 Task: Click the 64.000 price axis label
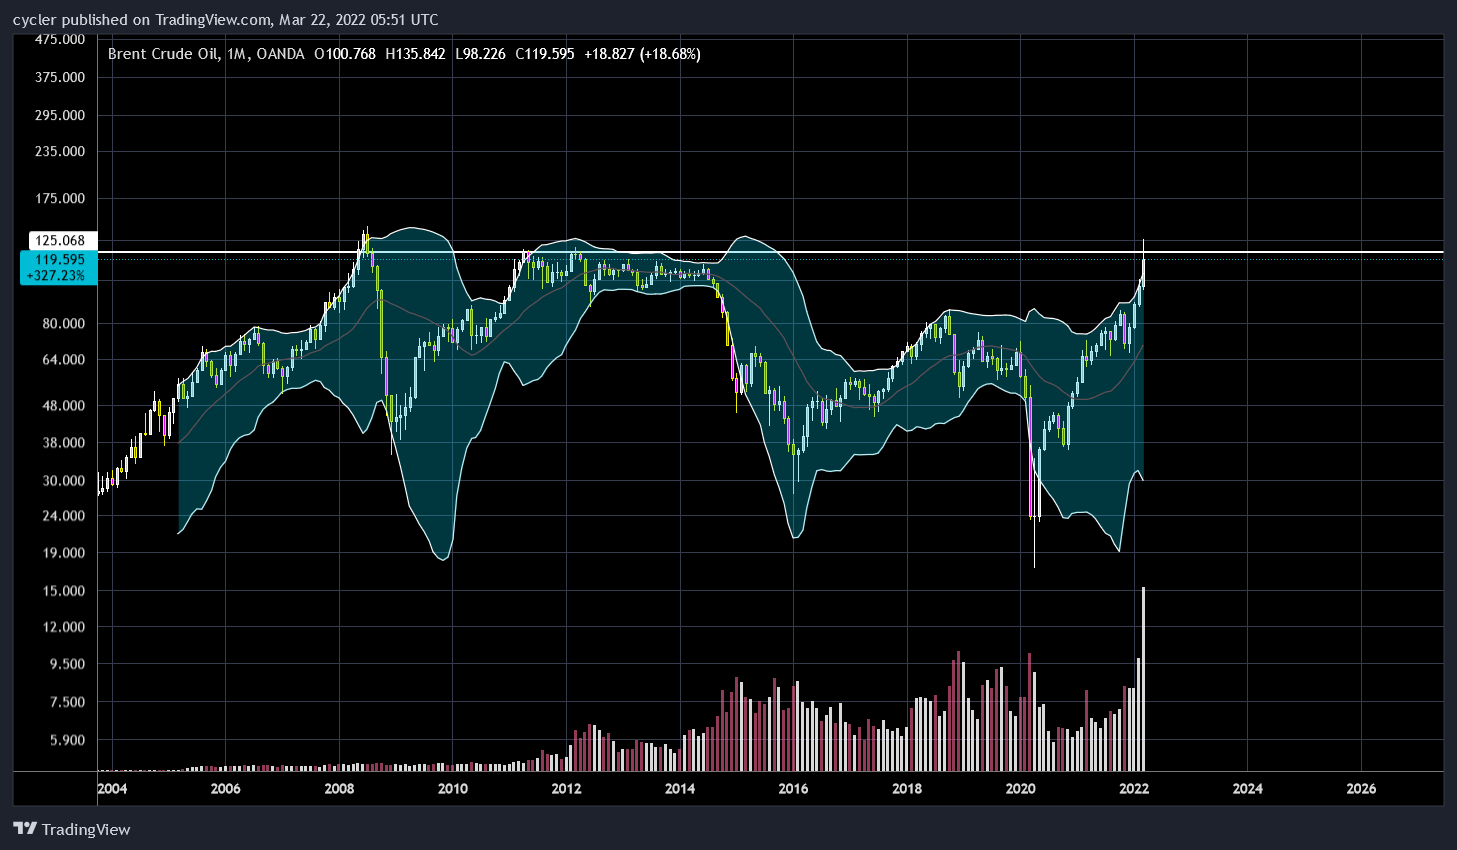click(x=63, y=359)
